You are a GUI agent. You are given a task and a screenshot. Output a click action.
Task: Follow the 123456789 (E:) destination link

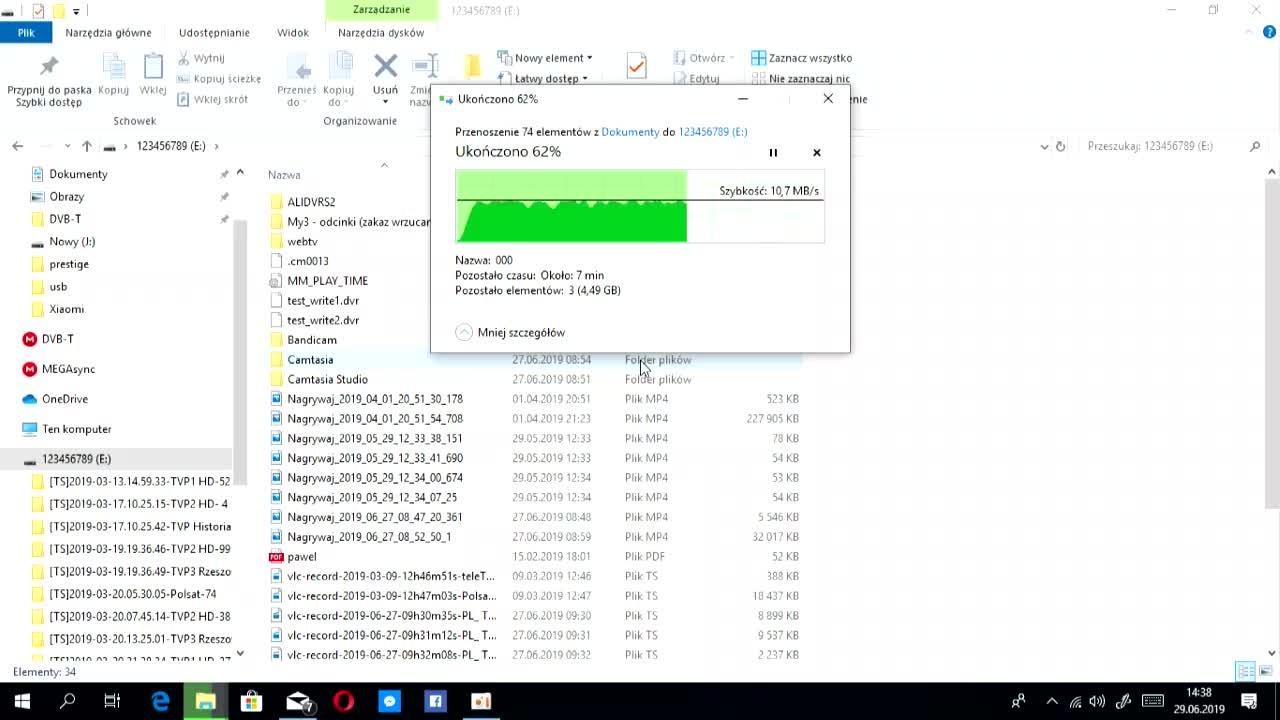[x=713, y=132]
